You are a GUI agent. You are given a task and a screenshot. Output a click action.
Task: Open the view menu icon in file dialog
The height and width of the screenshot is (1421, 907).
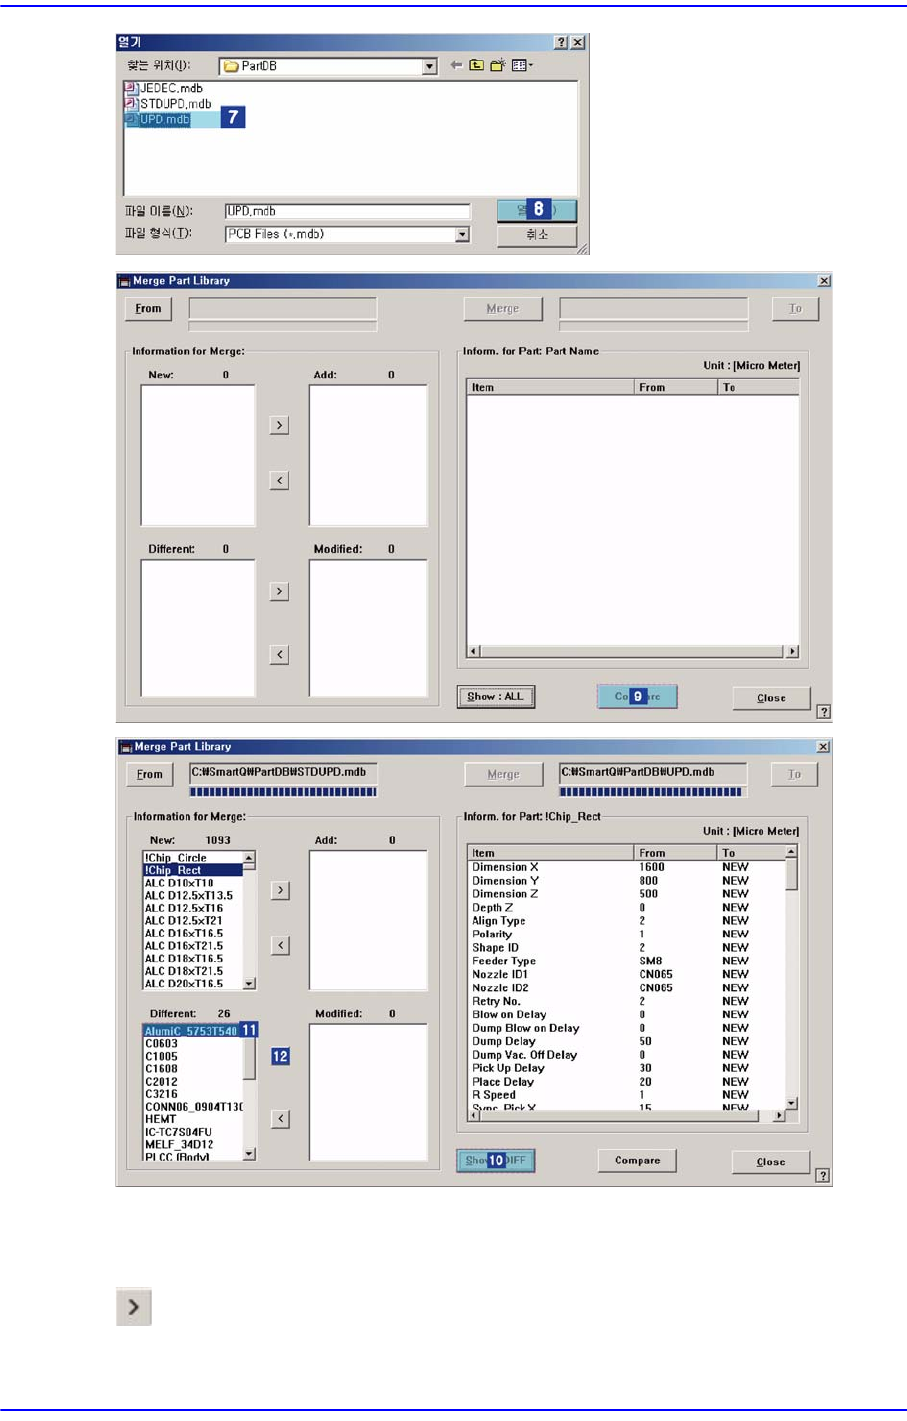pos(522,66)
